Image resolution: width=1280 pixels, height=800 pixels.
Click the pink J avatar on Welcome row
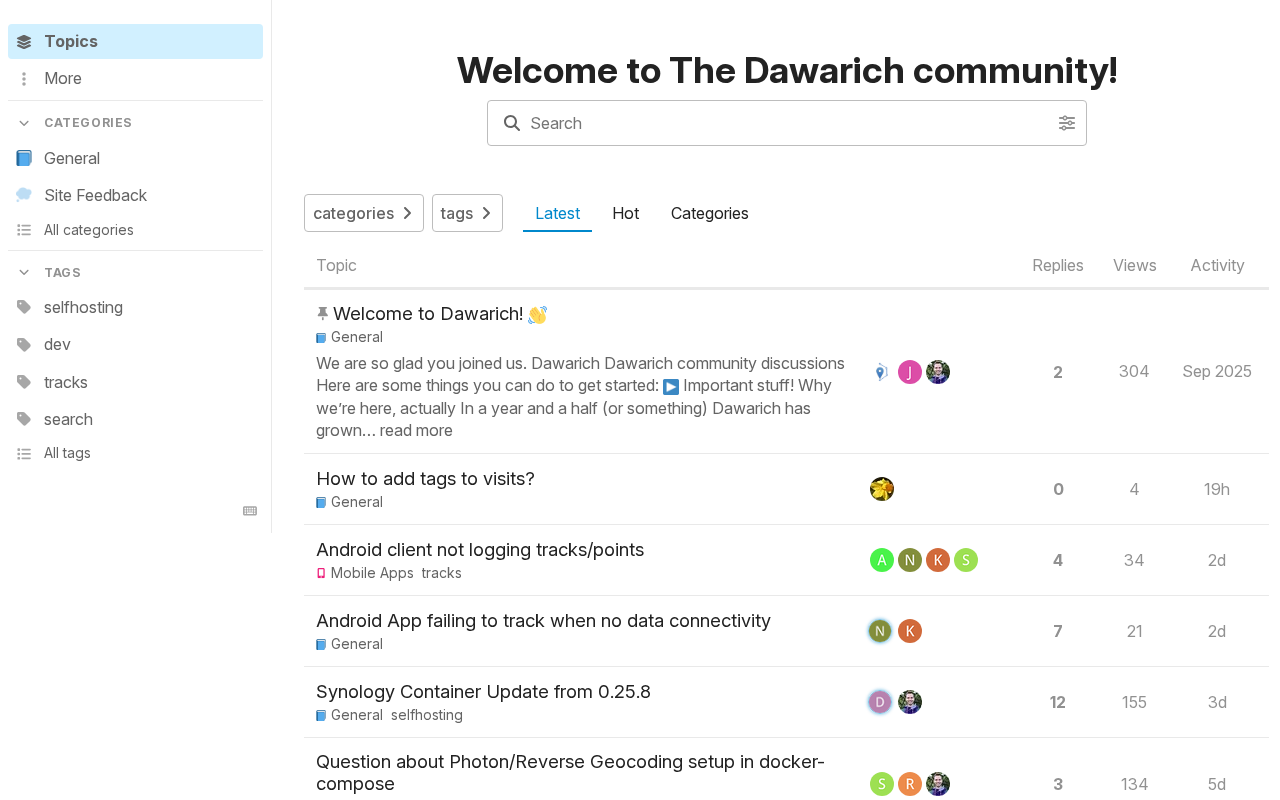click(910, 372)
